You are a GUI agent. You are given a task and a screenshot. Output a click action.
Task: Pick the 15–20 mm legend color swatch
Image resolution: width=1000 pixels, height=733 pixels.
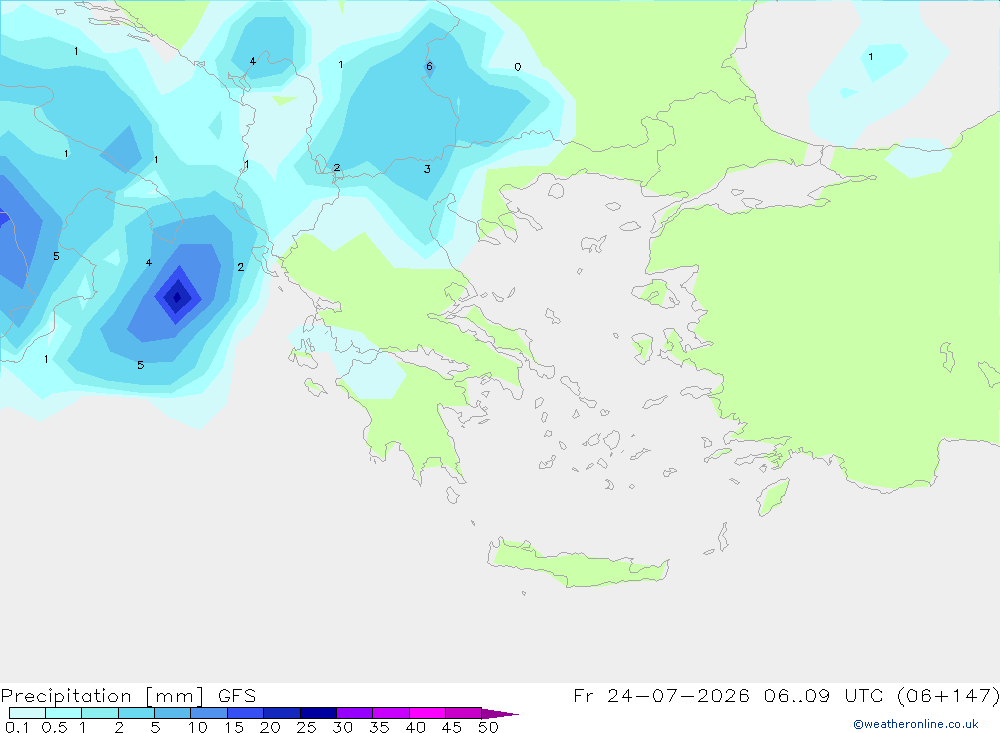[x=245, y=713]
